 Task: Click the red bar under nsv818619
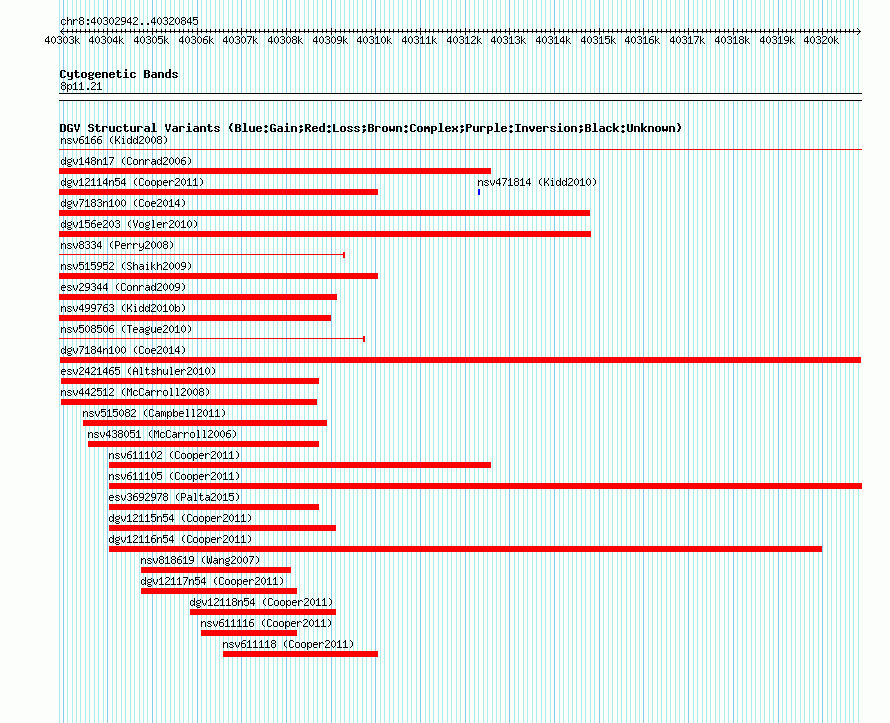point(216,570)
